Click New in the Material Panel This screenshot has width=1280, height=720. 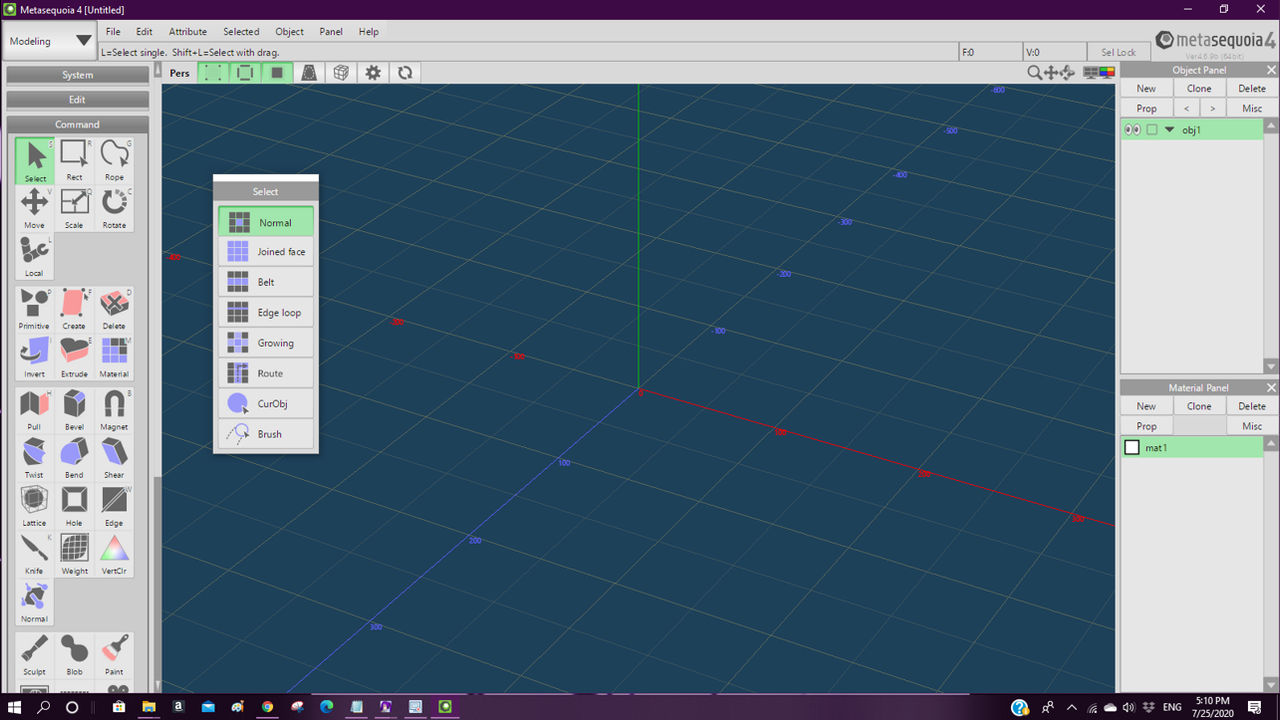[x=1146, y=406]
